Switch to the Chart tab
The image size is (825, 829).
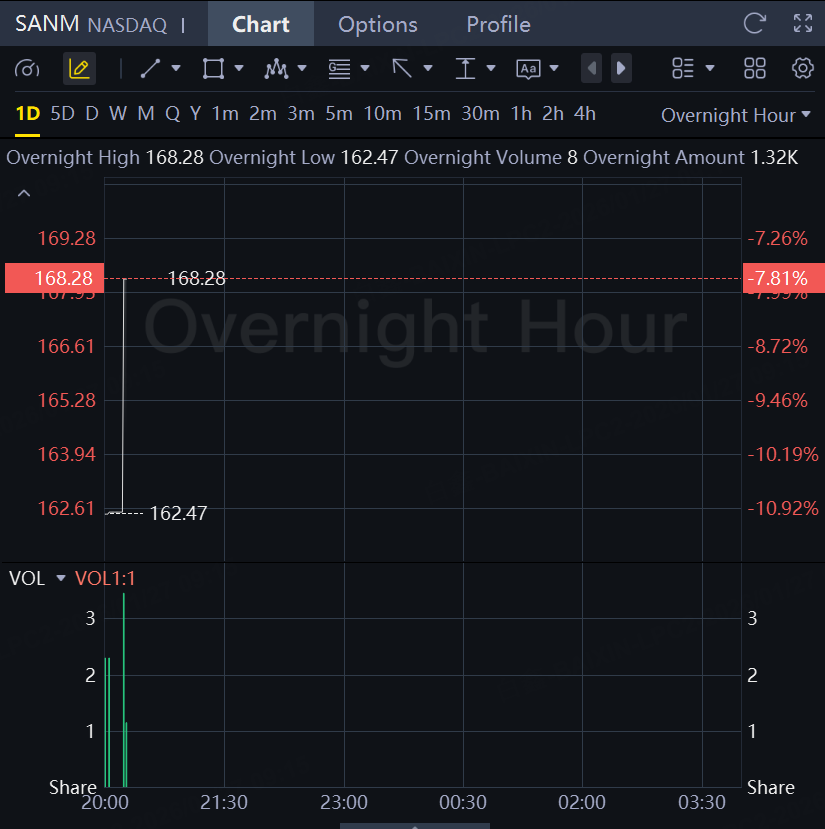(x=261, y=24)
